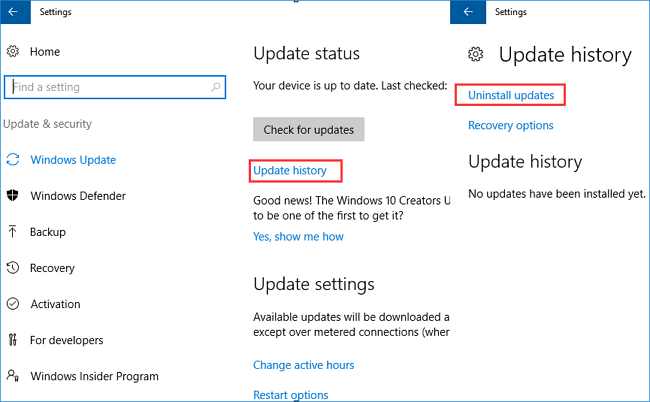Click the Update status heading
Image resolution: width=650 pixels, height=402 pixels.
(x=306, y=53)
